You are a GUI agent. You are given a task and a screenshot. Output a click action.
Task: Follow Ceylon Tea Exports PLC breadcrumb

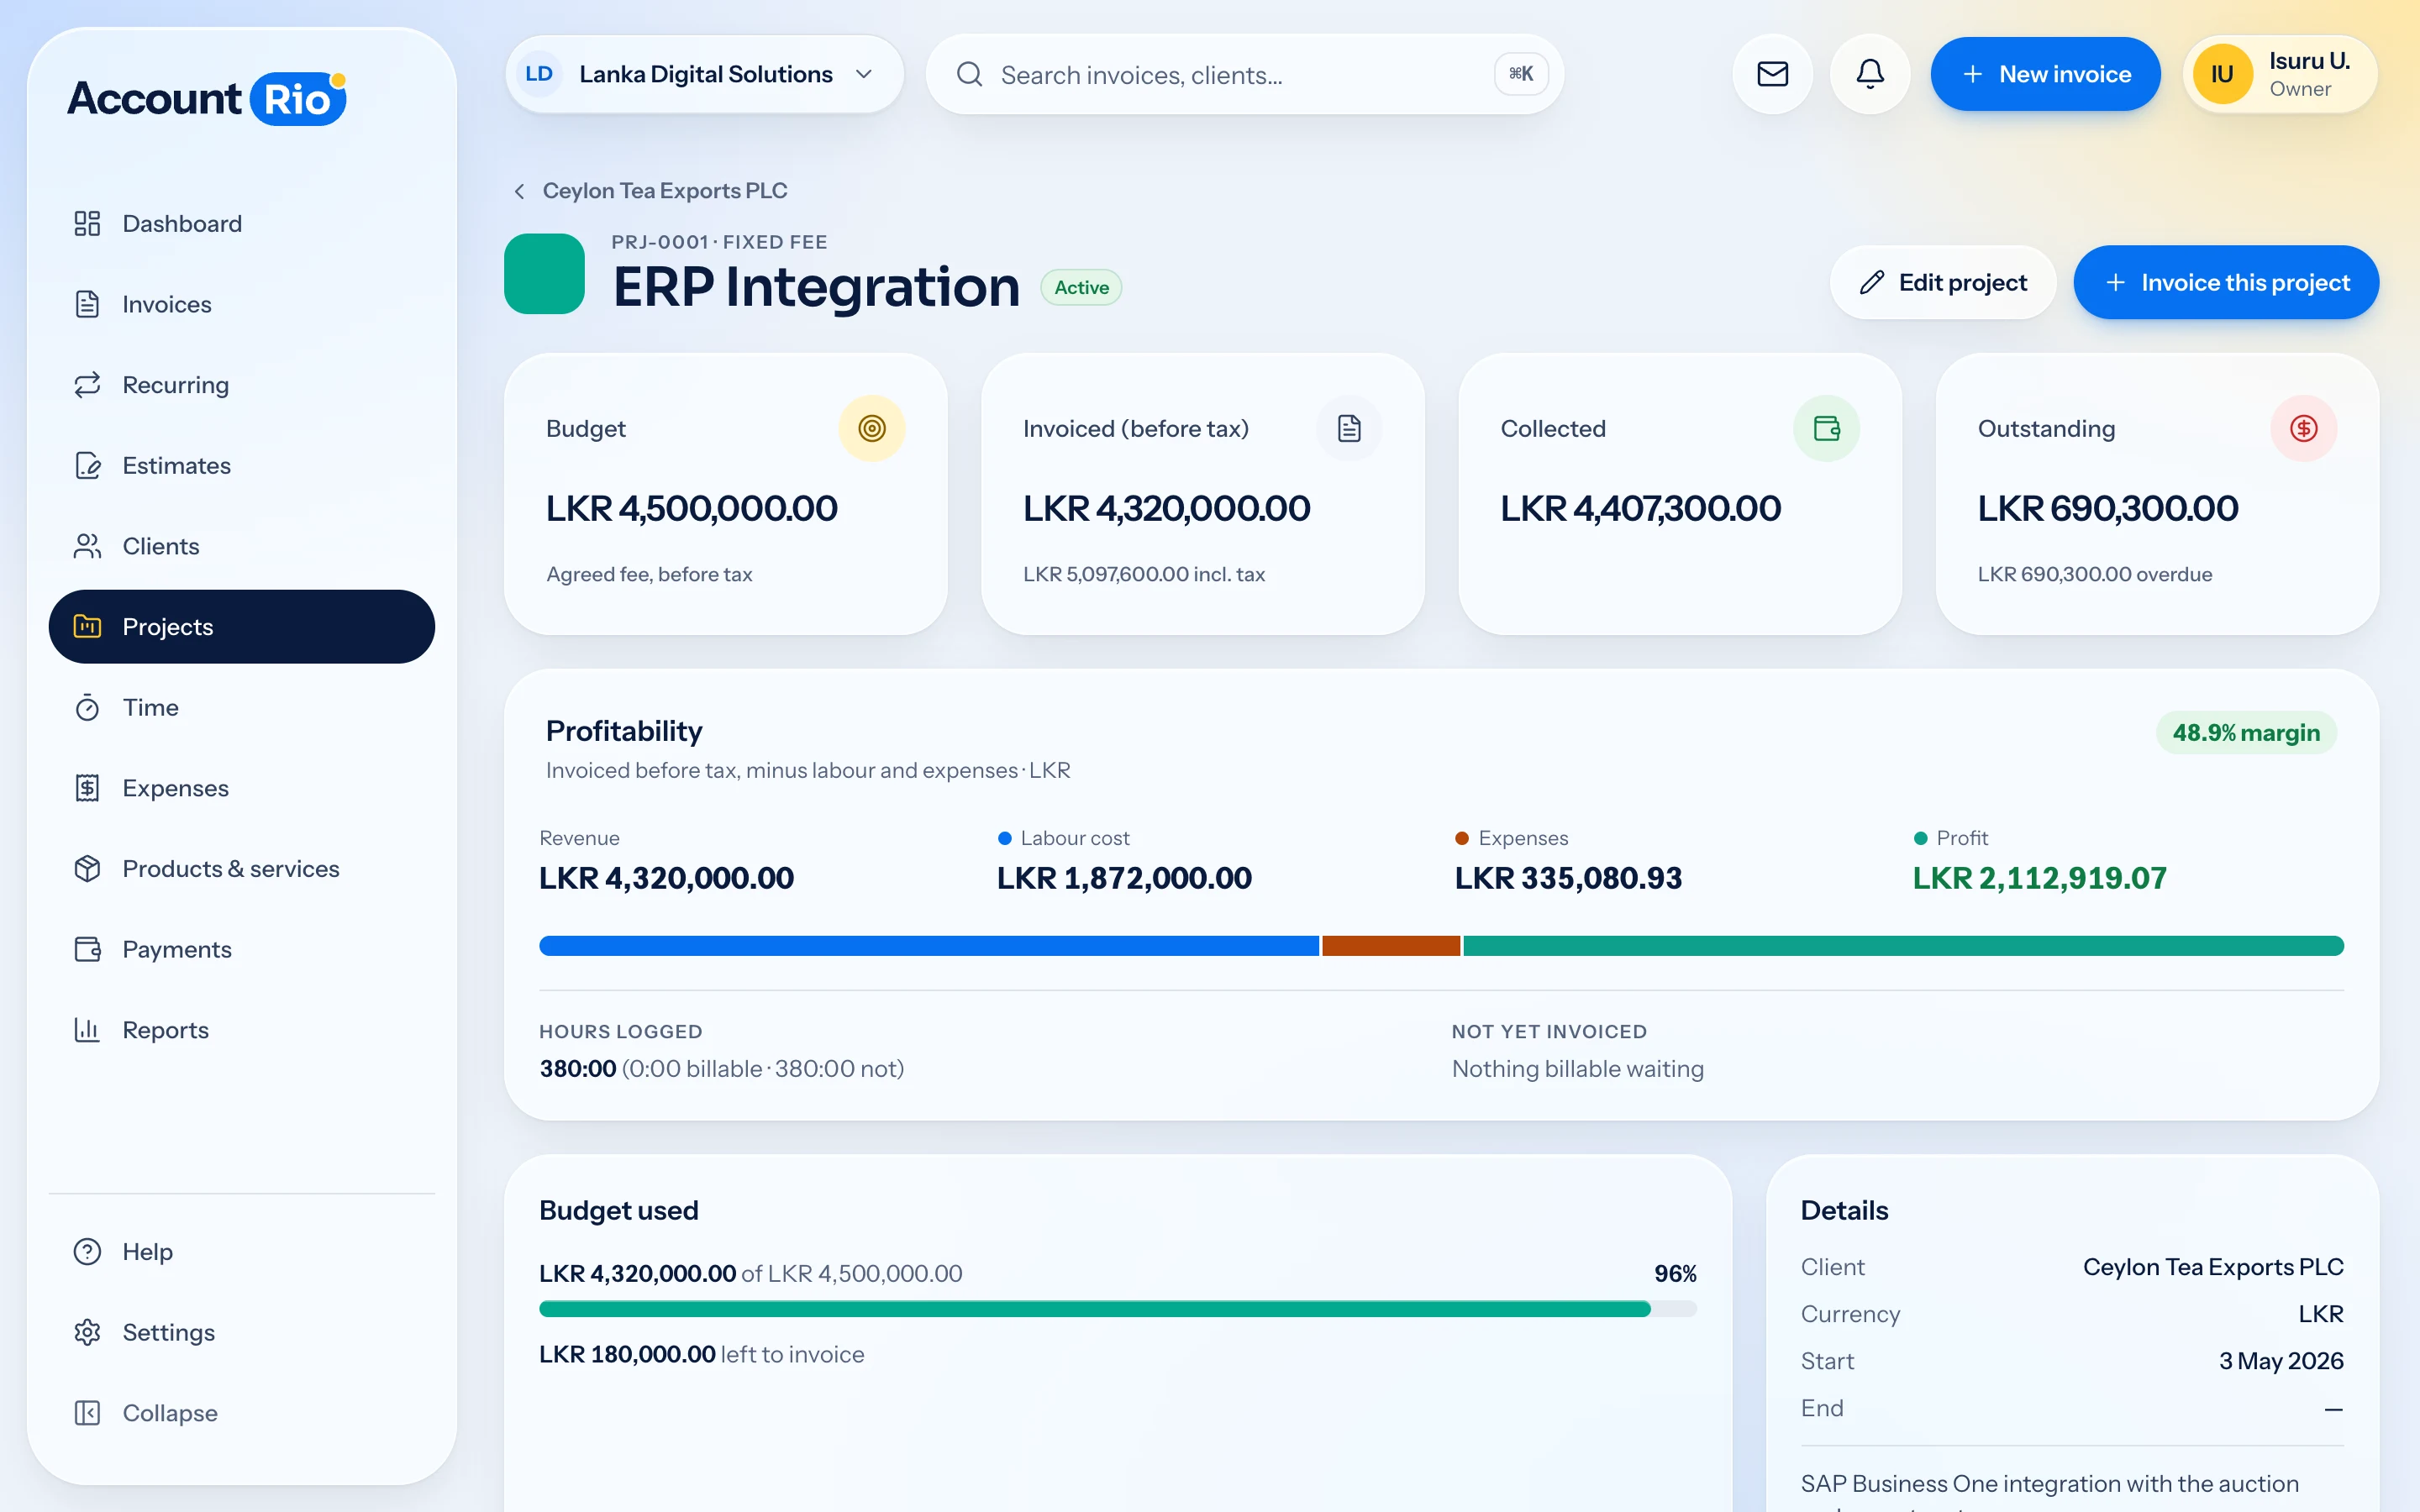click(x=665, y=191)
